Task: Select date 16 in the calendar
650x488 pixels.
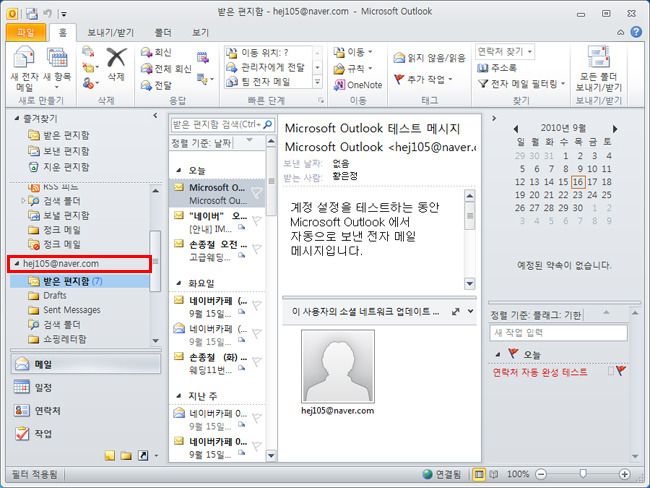Action: 578,182
